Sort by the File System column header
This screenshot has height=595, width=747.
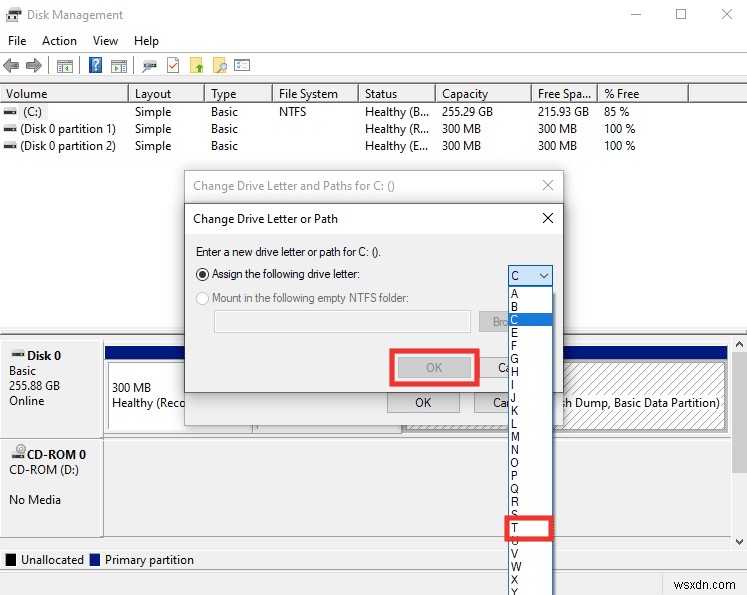pos(315,94)
